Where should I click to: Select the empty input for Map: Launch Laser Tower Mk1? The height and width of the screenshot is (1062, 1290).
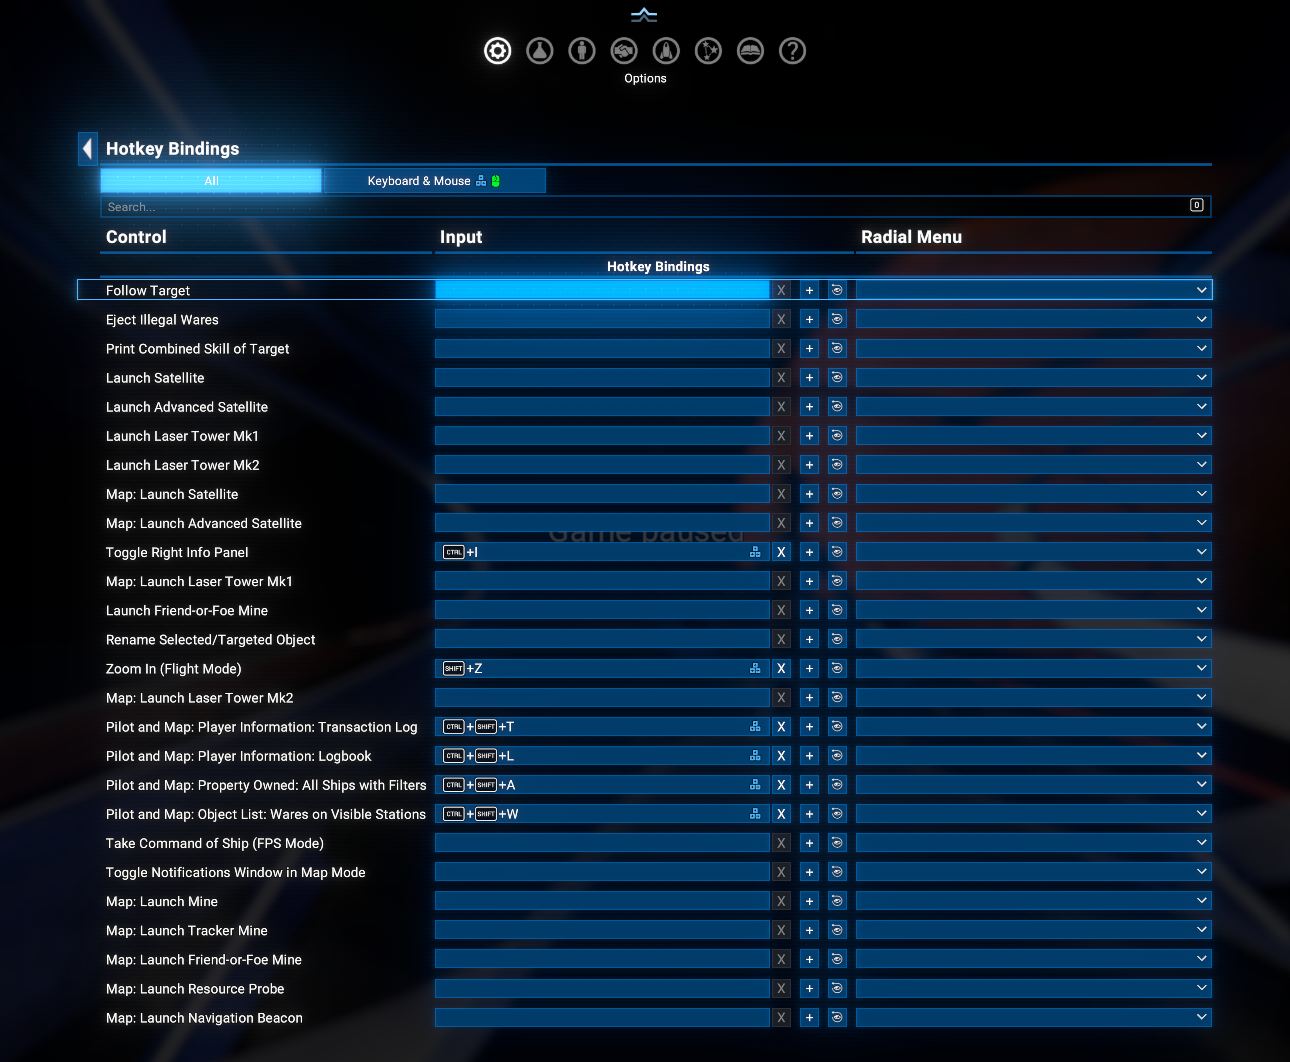click(602, 581)
